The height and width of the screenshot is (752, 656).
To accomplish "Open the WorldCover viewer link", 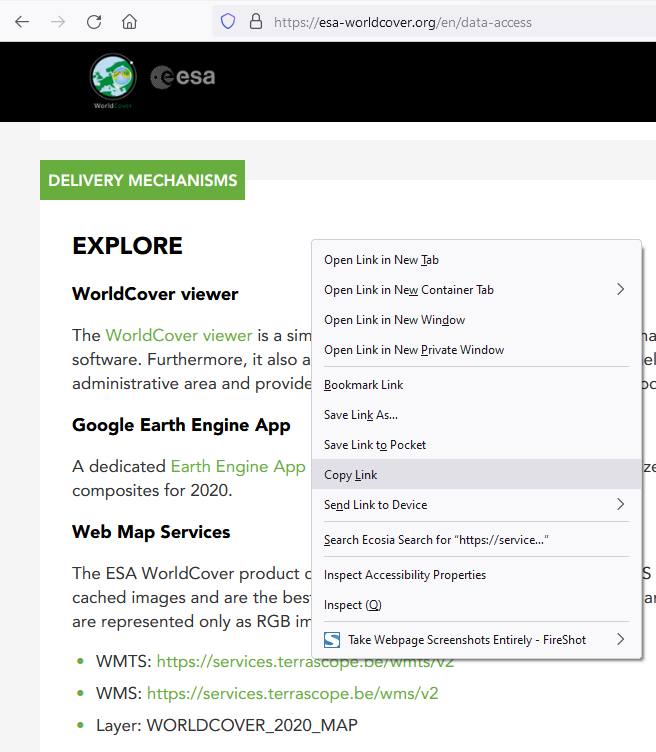I will click(x=179, y=335).
